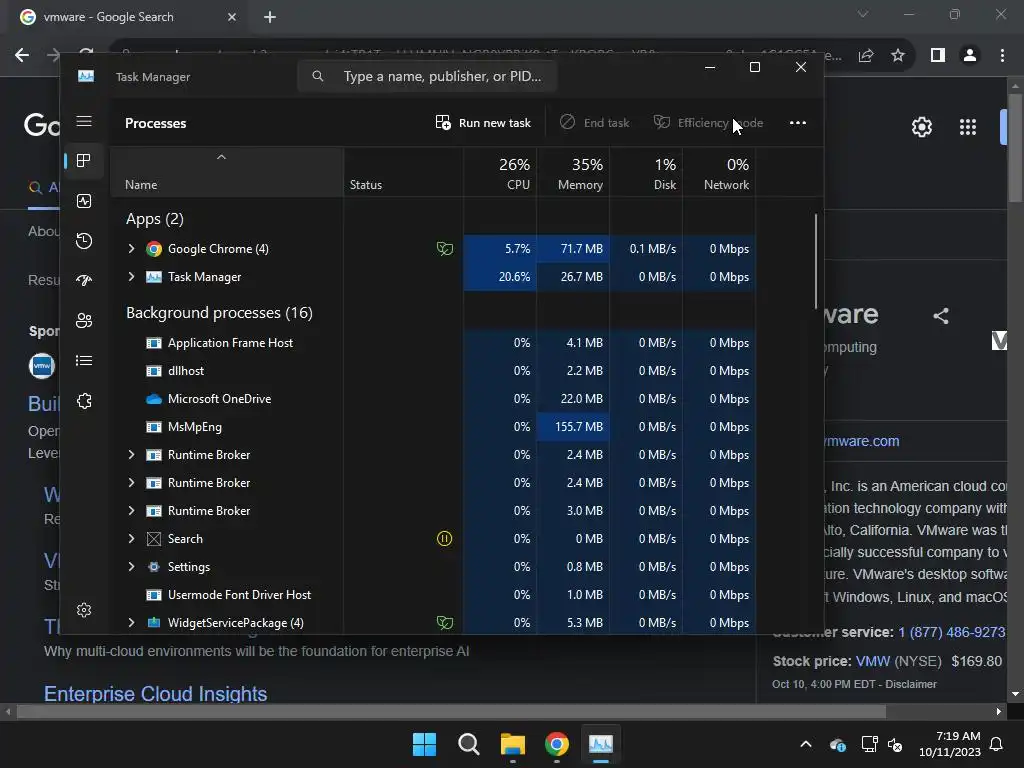
Task: Click efficiency leaf icon on WidgetServicePackage row
Action: [x=445, y=622]
